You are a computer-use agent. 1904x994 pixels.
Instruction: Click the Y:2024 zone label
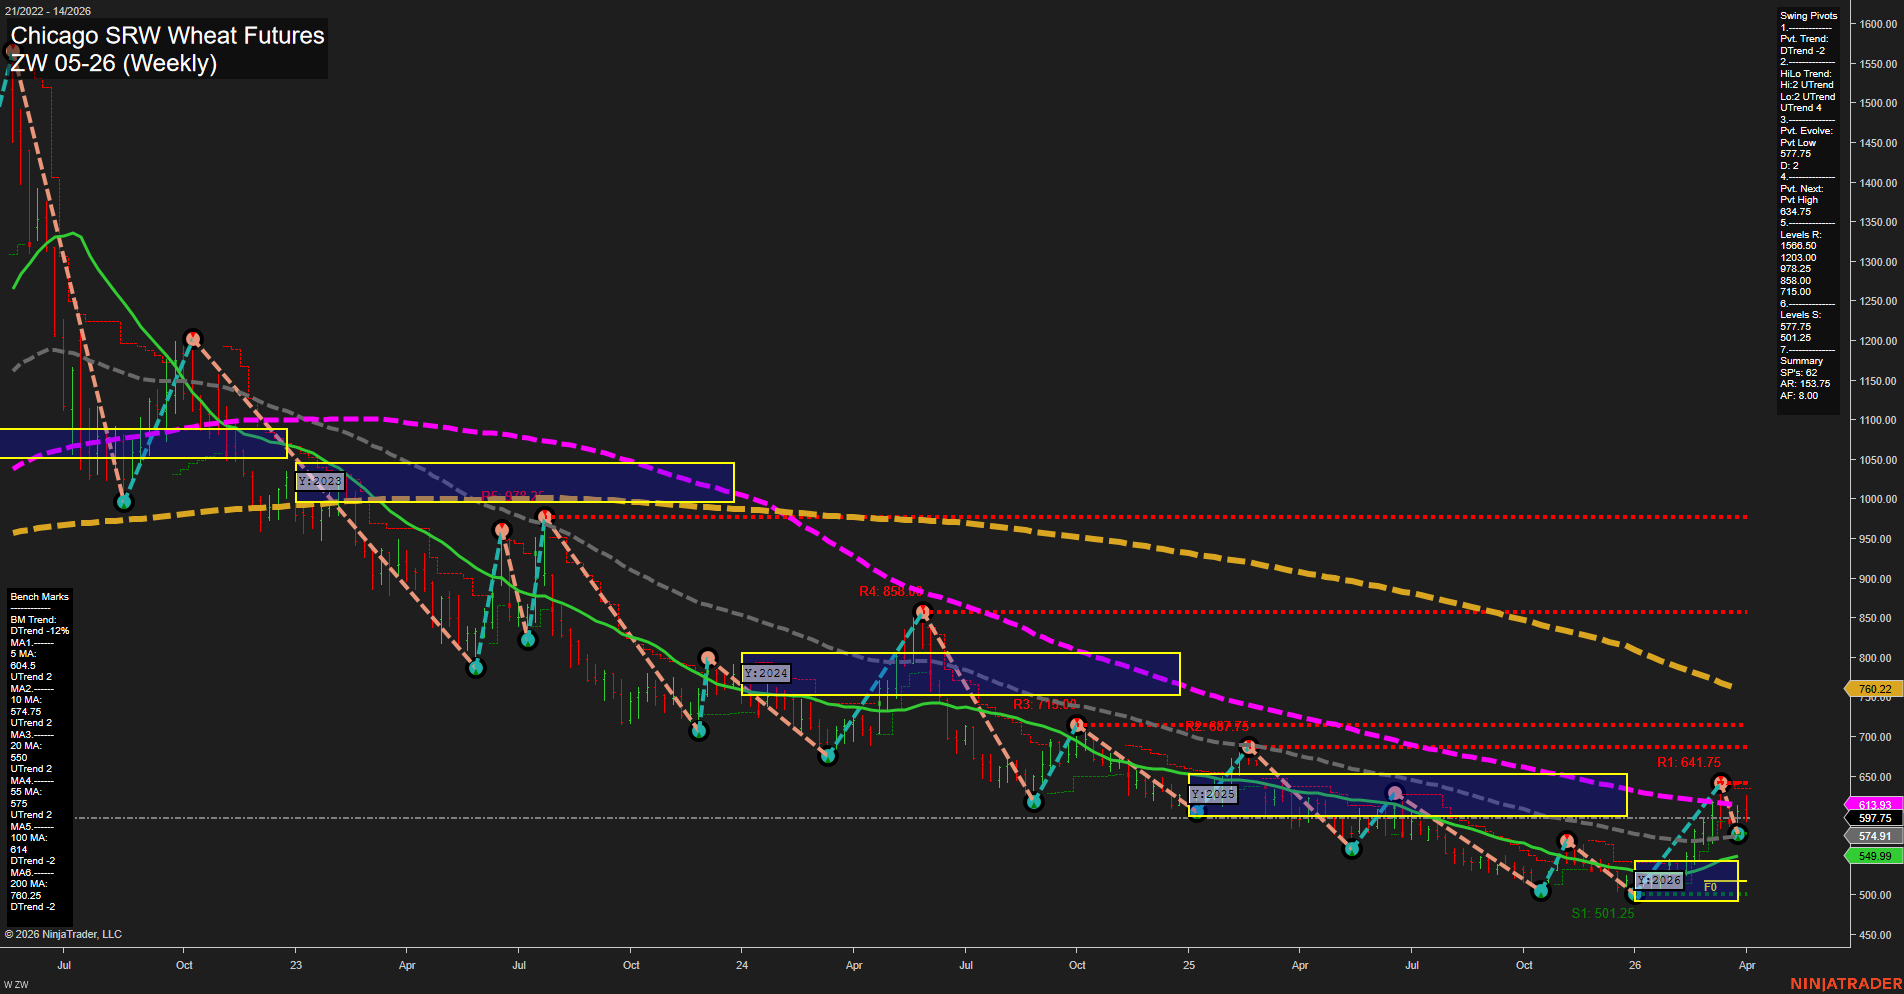pyautogui.click(x=765, y=673)
